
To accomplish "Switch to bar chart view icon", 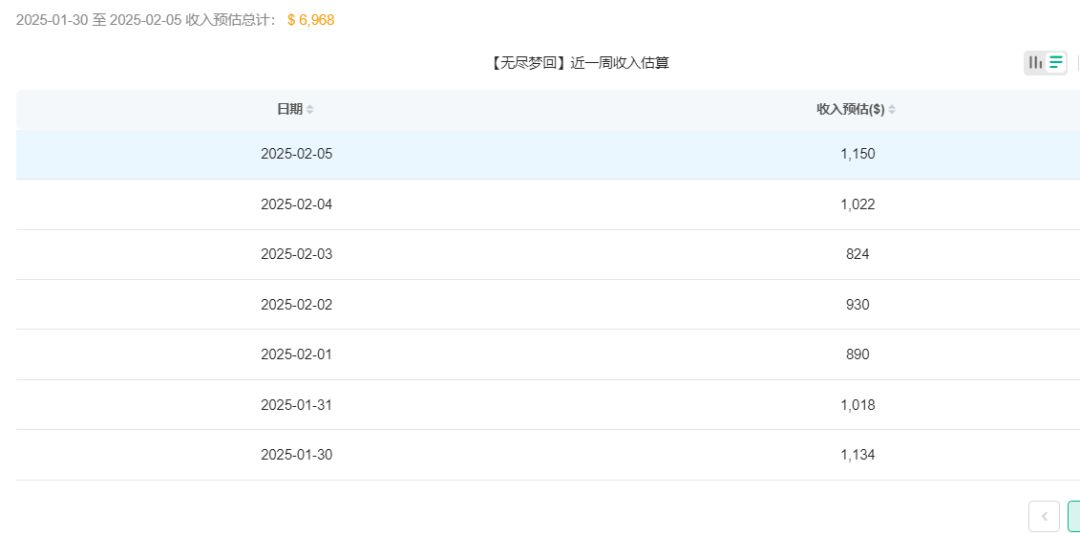I will coord(1035,63).
